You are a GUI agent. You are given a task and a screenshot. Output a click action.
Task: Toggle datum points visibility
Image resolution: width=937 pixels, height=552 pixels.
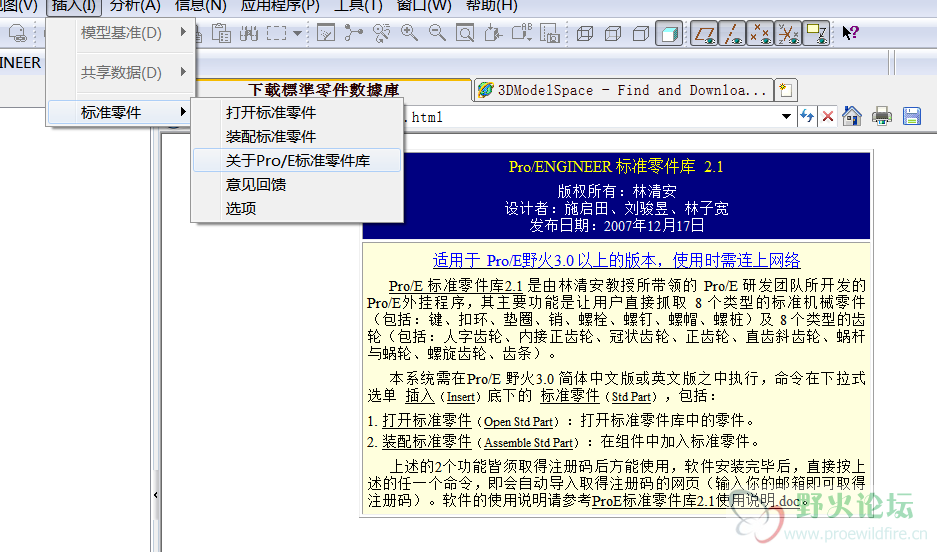(760, 33)
